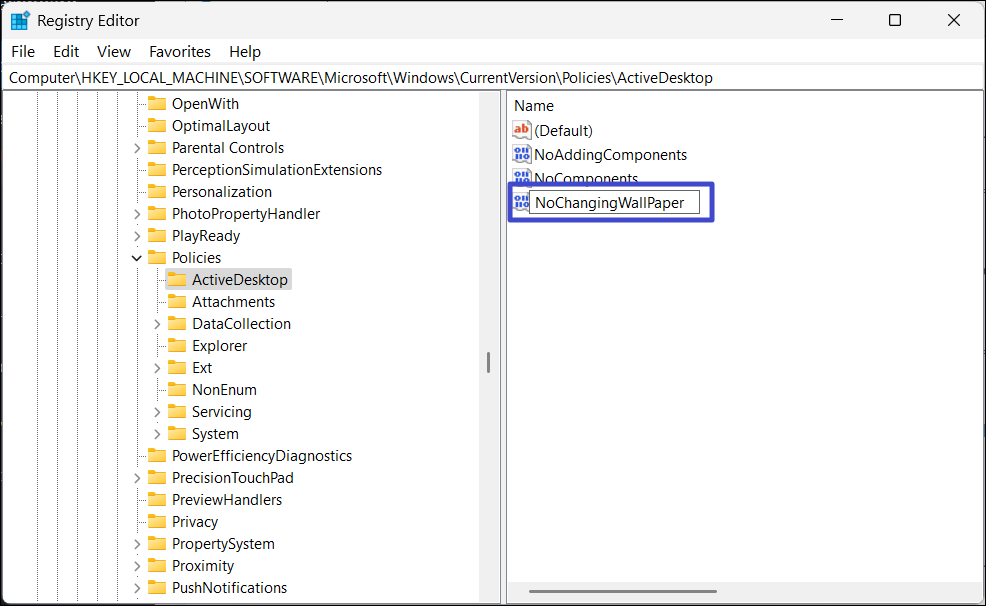
Task: Click the DataCollection folder icon
Action: pos(177,324)
